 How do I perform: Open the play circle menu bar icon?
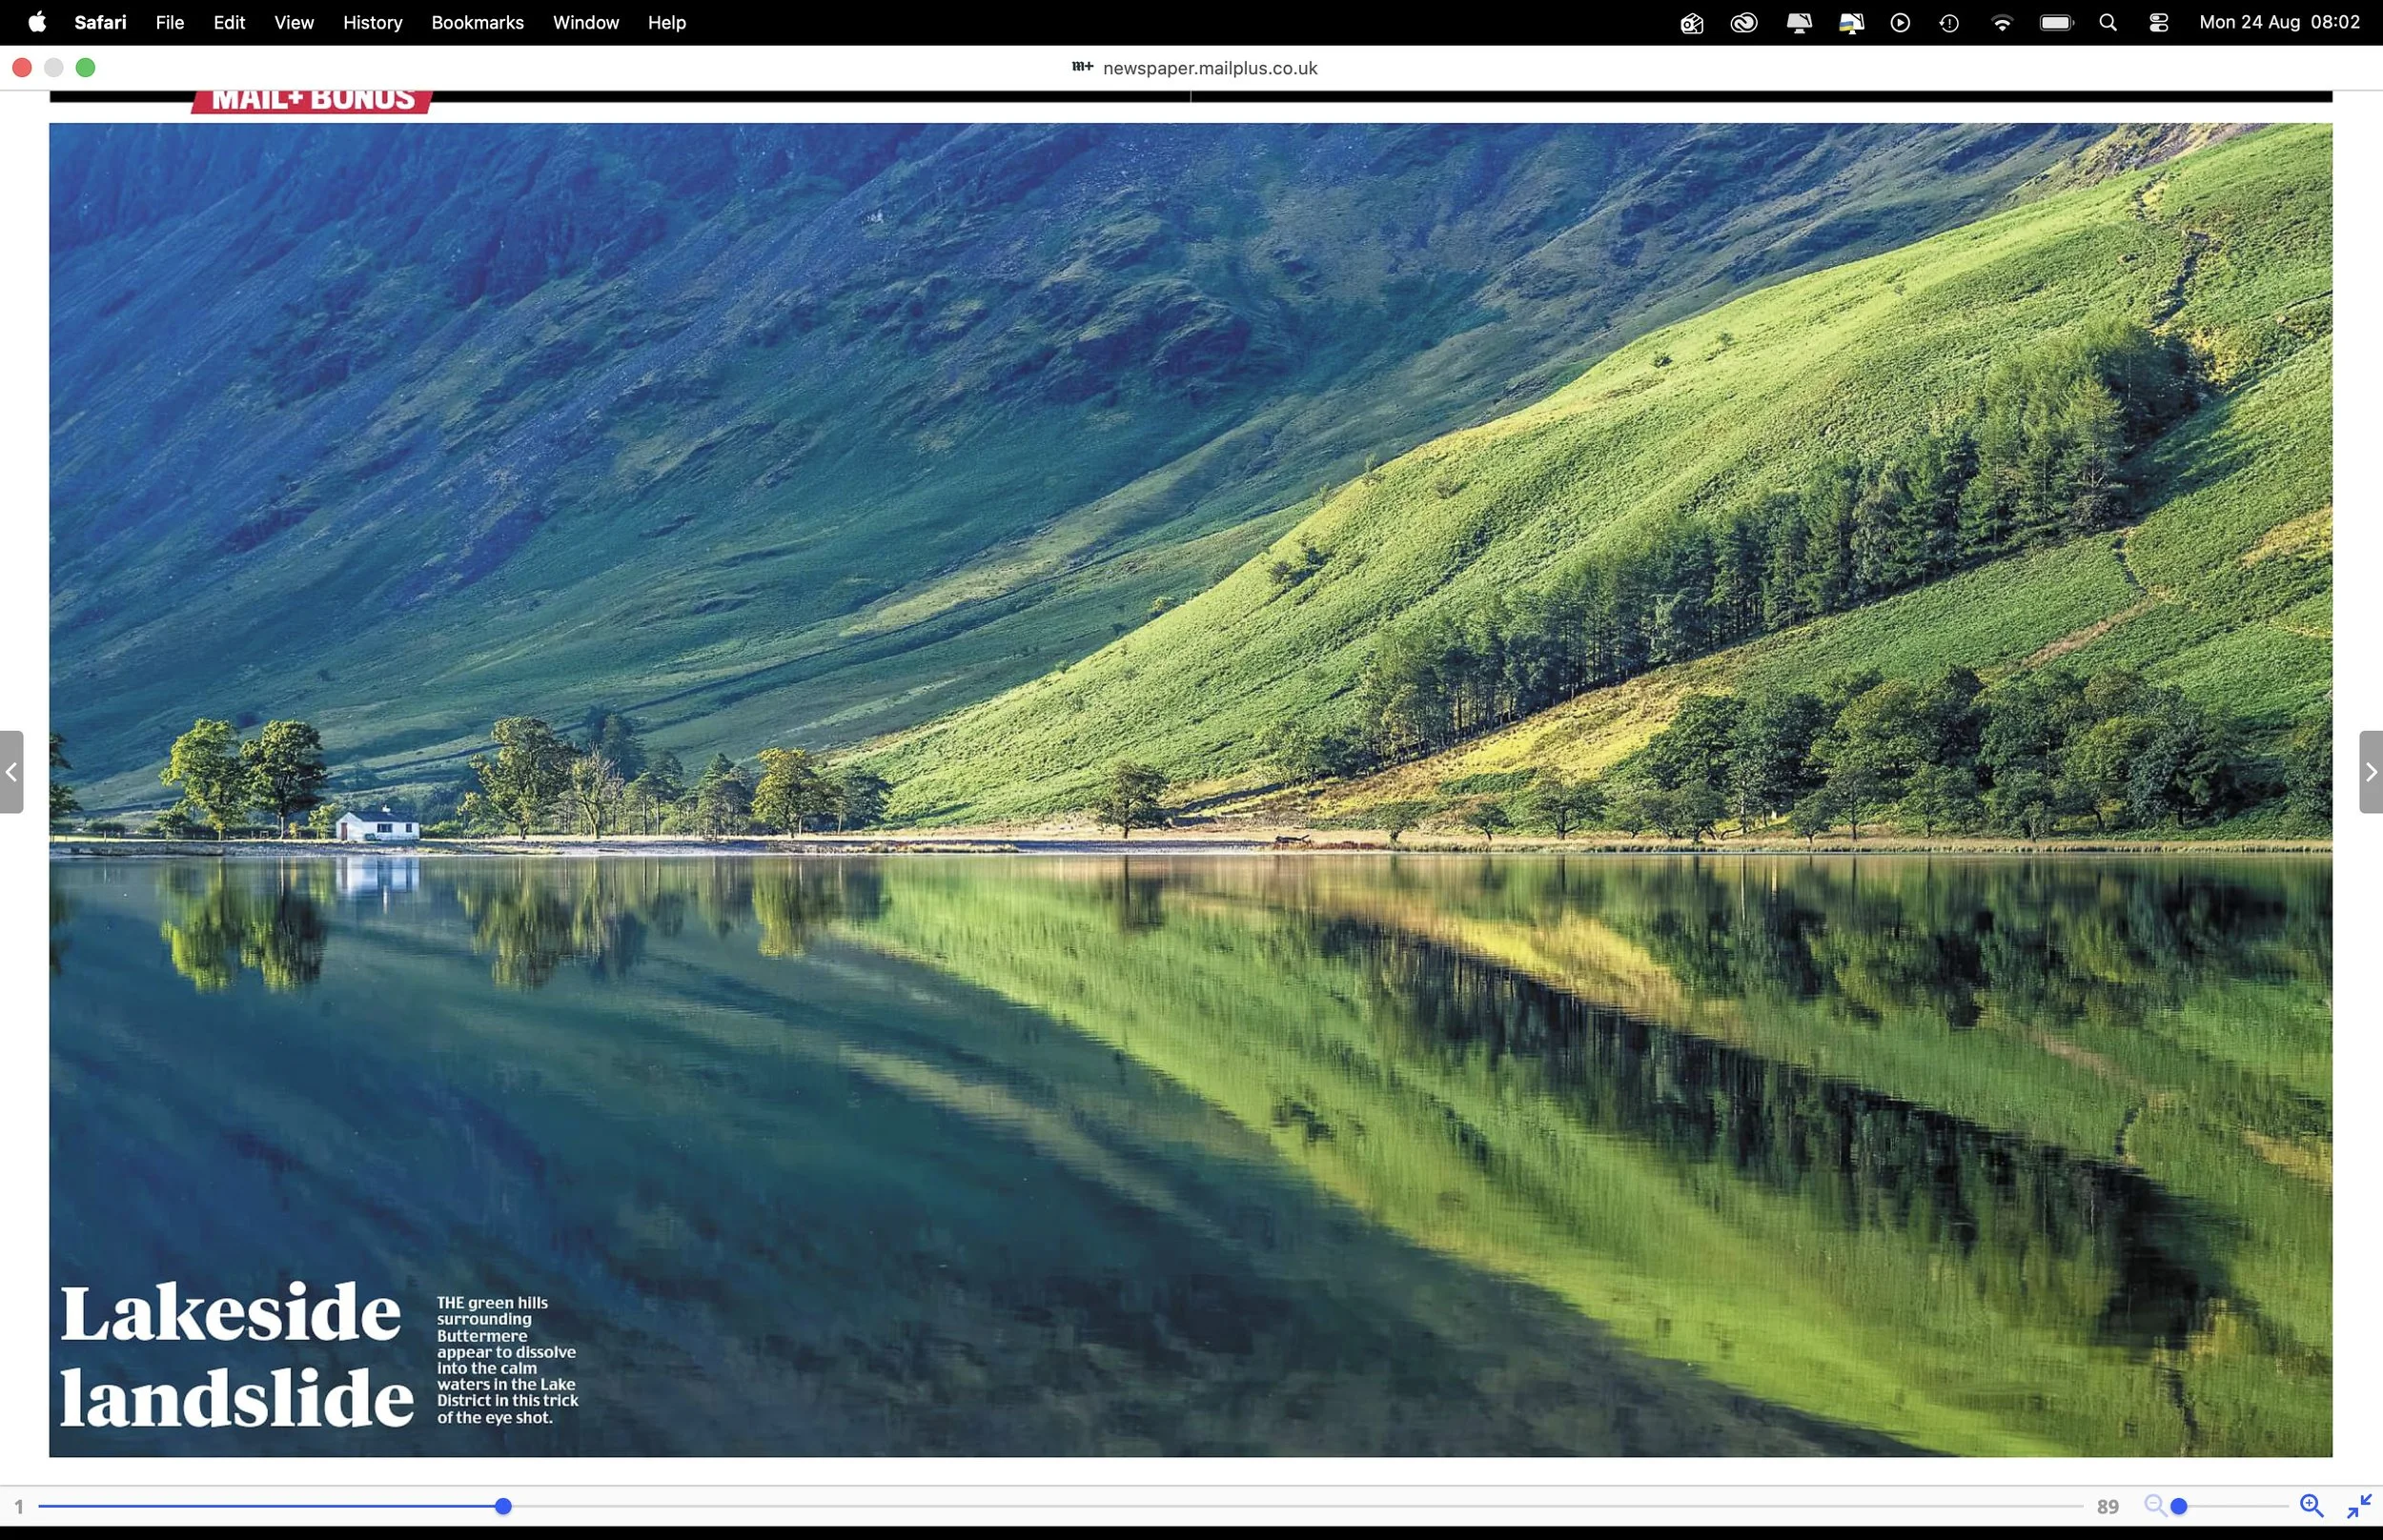(1900, 22)
